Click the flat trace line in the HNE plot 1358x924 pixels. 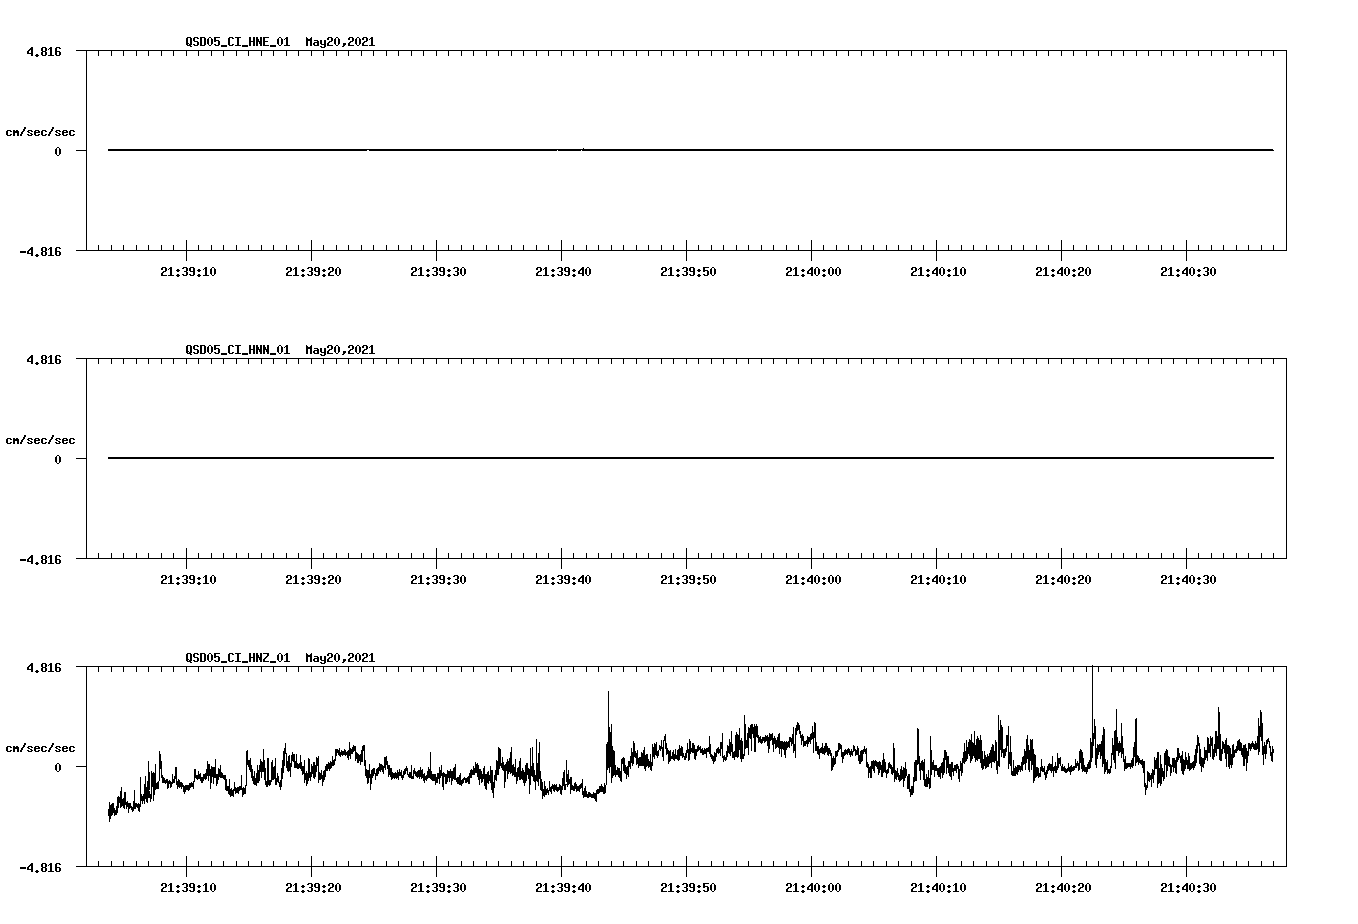(x=691, y=150)
